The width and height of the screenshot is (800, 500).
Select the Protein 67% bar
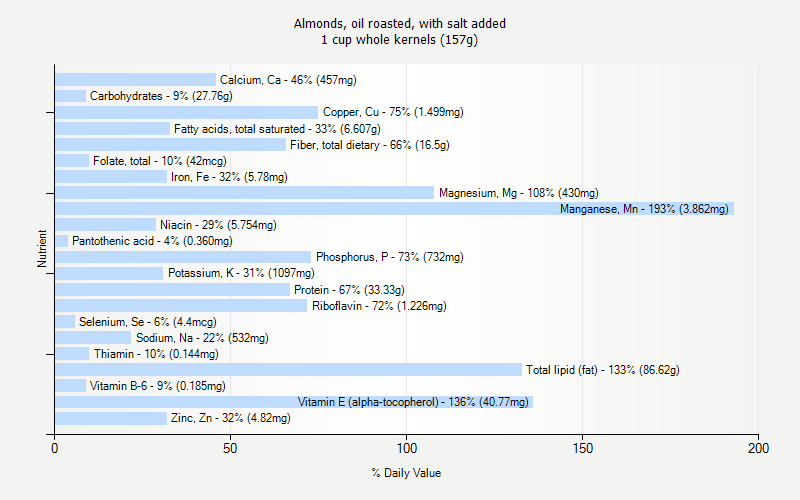(172, 290)
